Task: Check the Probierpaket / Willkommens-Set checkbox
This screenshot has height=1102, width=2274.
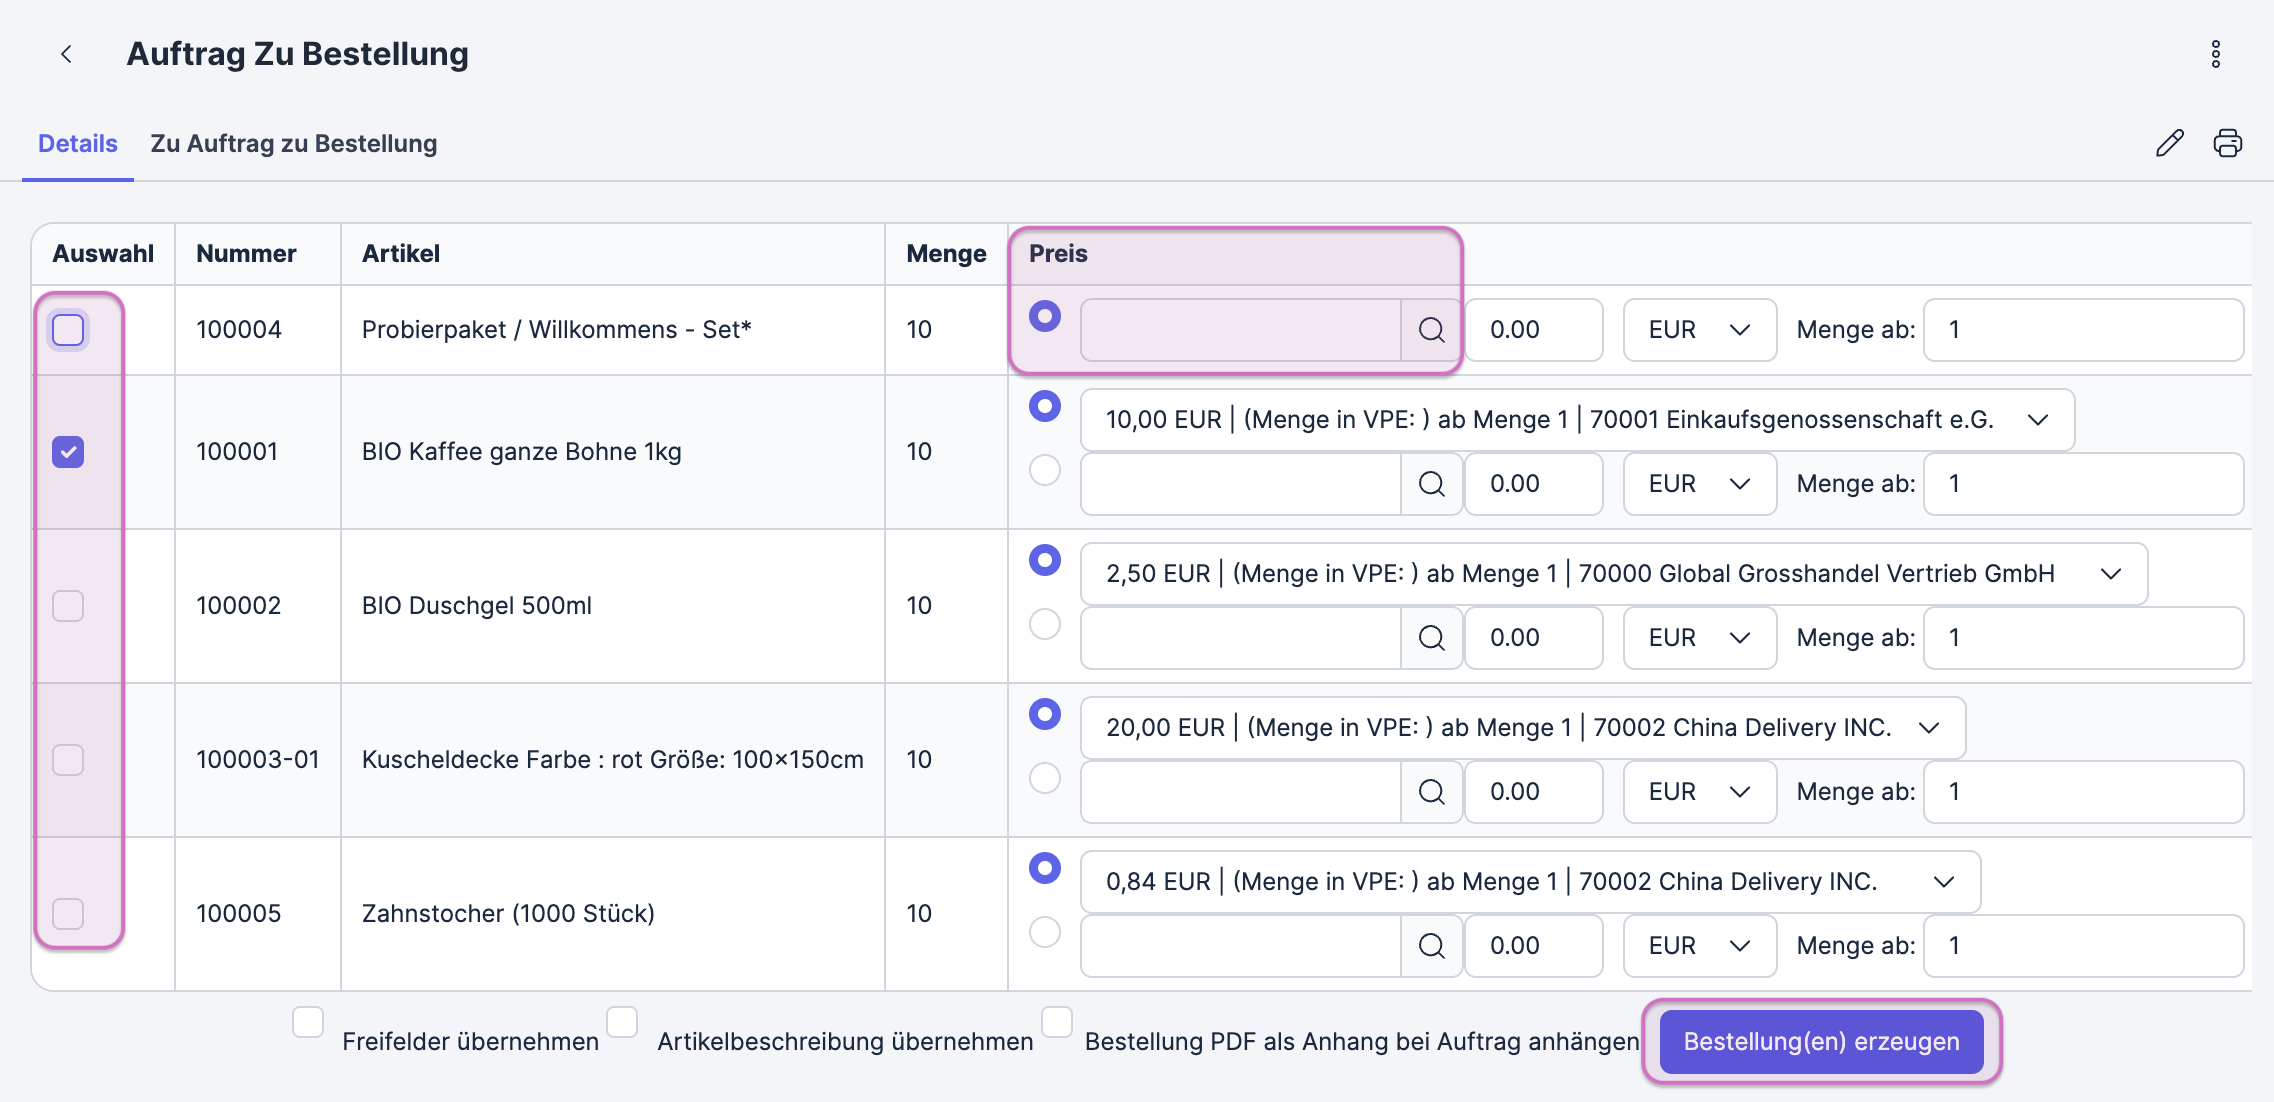Action: tap(68, 330)
